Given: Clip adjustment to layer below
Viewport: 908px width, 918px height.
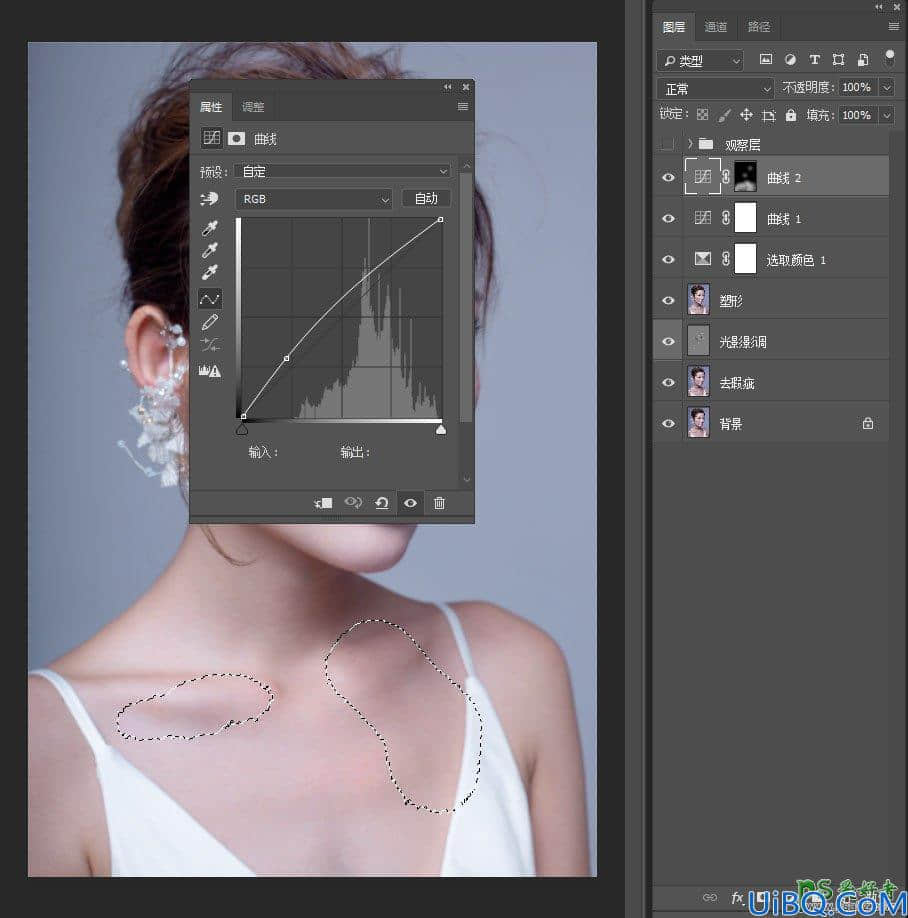Looking at the screenshot, I should [323, 503].
